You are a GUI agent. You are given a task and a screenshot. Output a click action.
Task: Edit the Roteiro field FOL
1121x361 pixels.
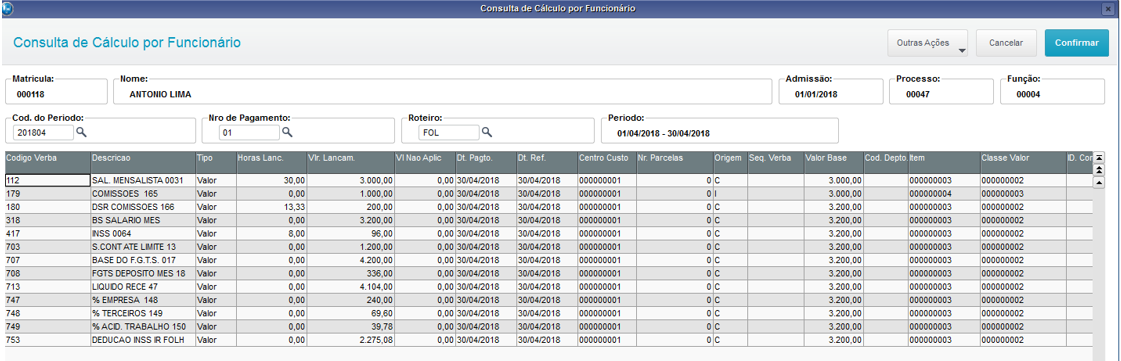coord(449,132)
